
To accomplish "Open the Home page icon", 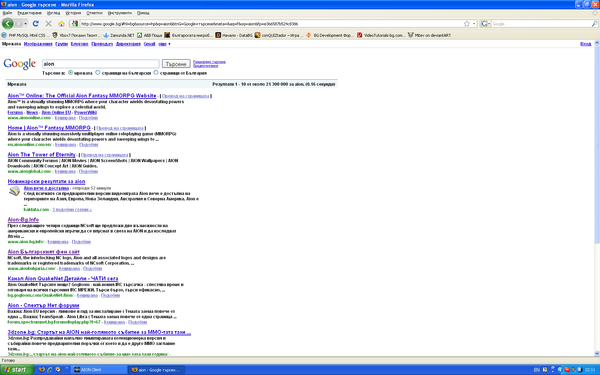I will coord(61,24).
